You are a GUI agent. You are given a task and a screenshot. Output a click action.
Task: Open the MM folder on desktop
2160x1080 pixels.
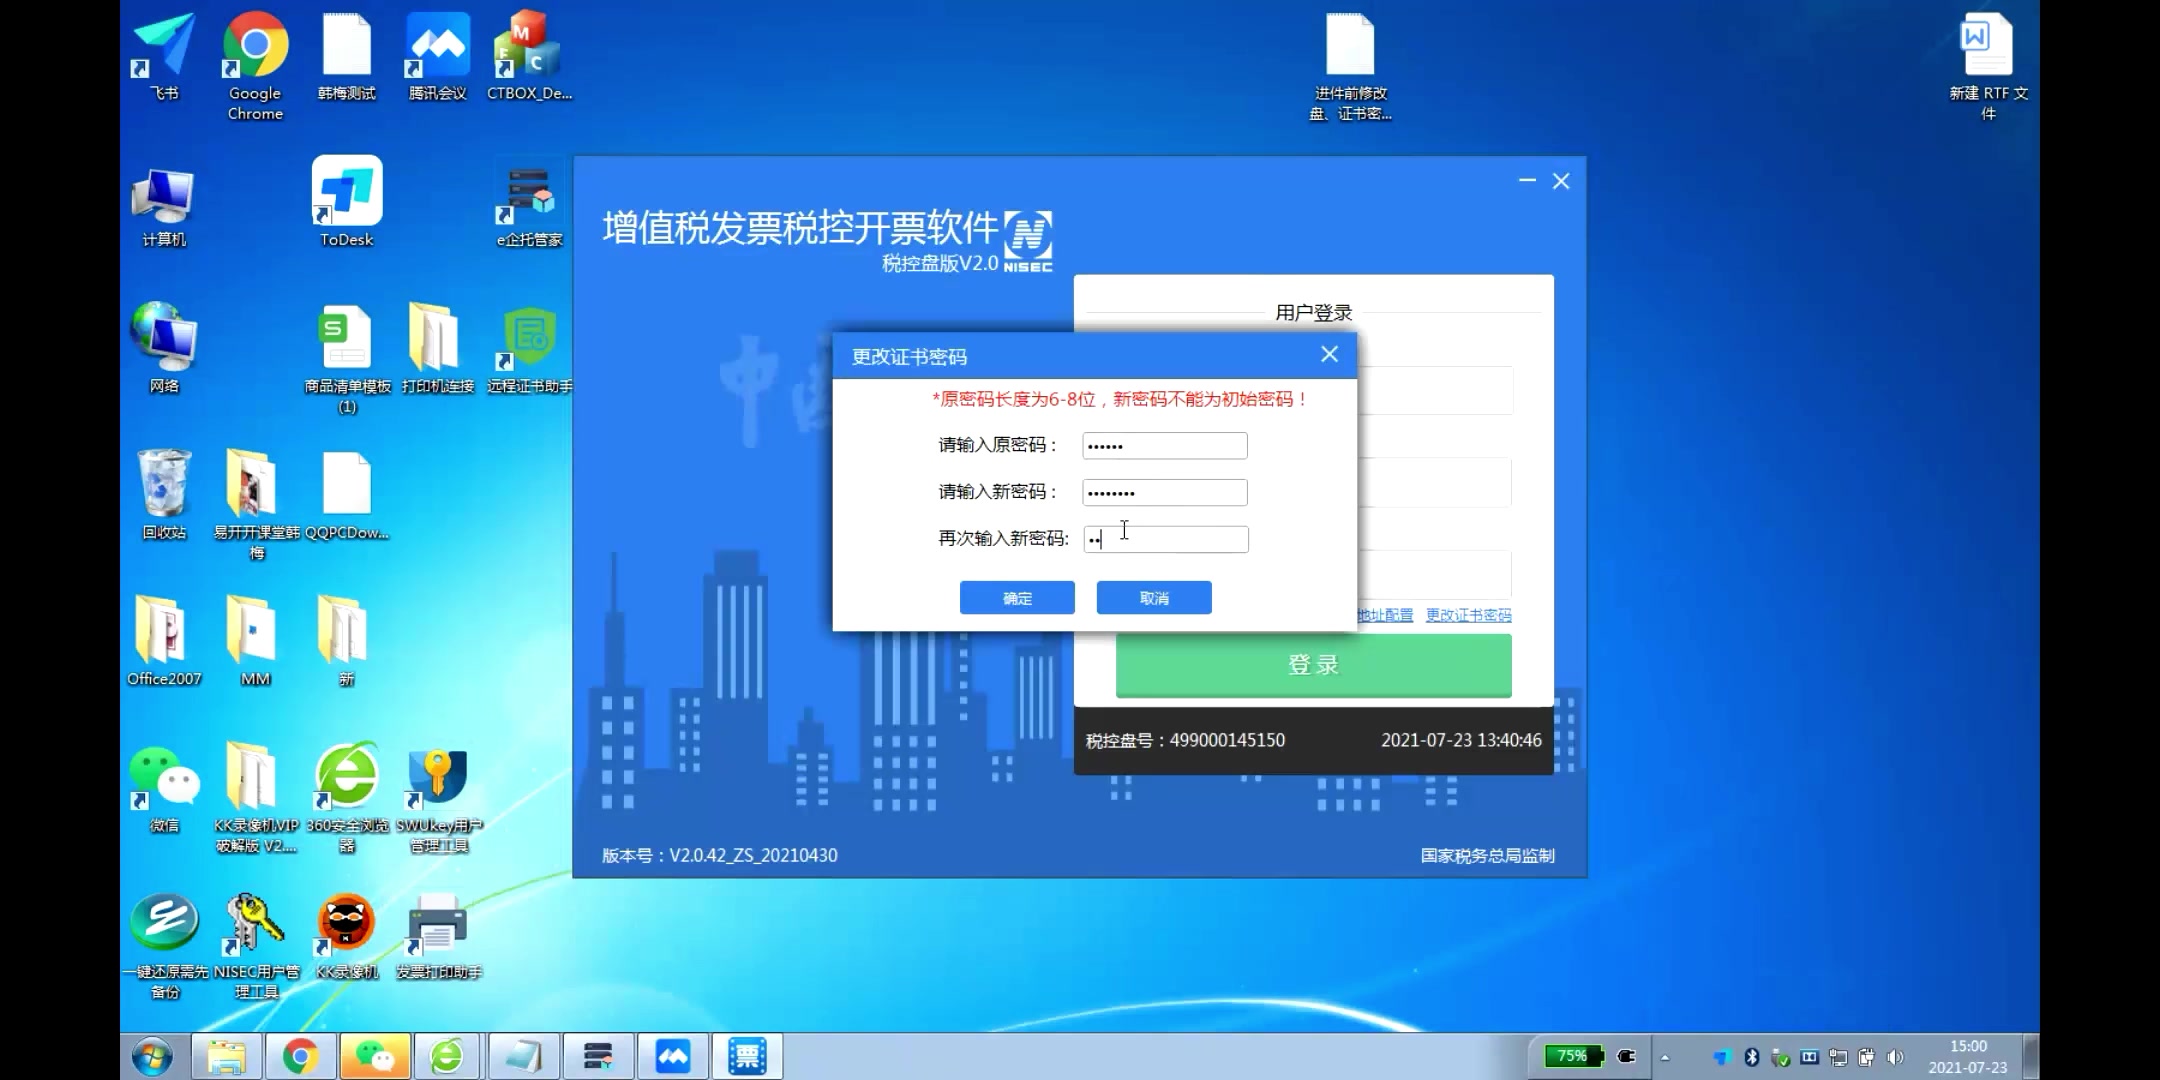(x=255, y=641)
